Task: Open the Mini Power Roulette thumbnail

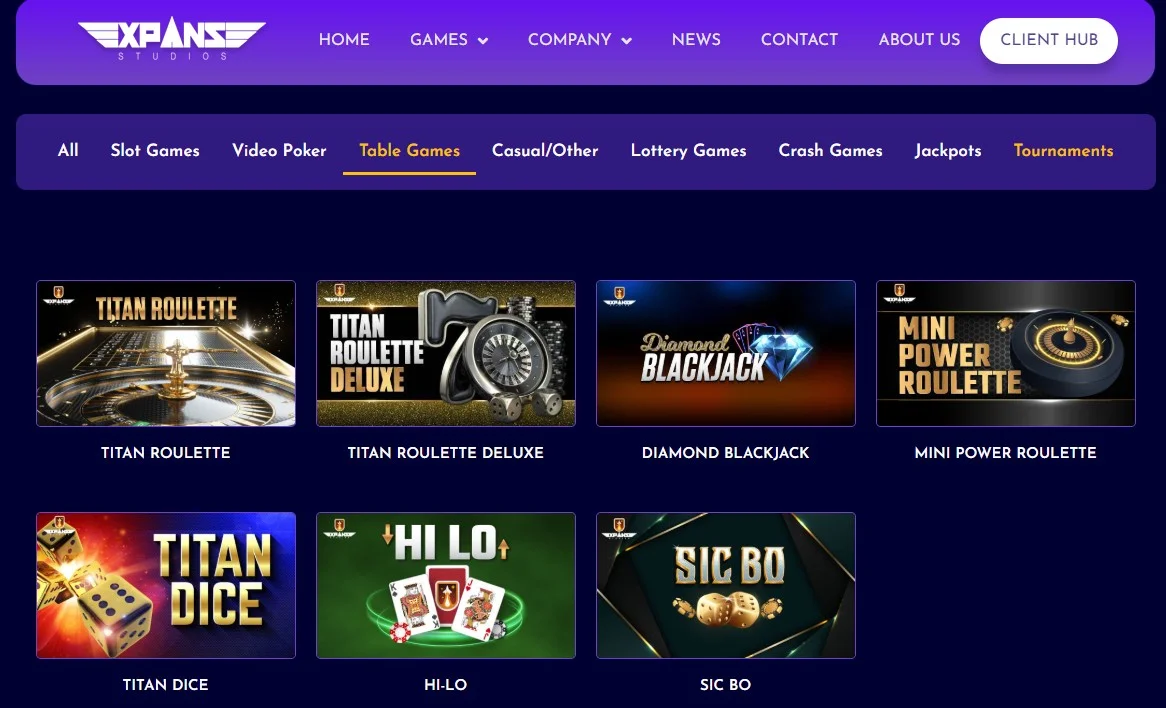Action: point(1005,353)
